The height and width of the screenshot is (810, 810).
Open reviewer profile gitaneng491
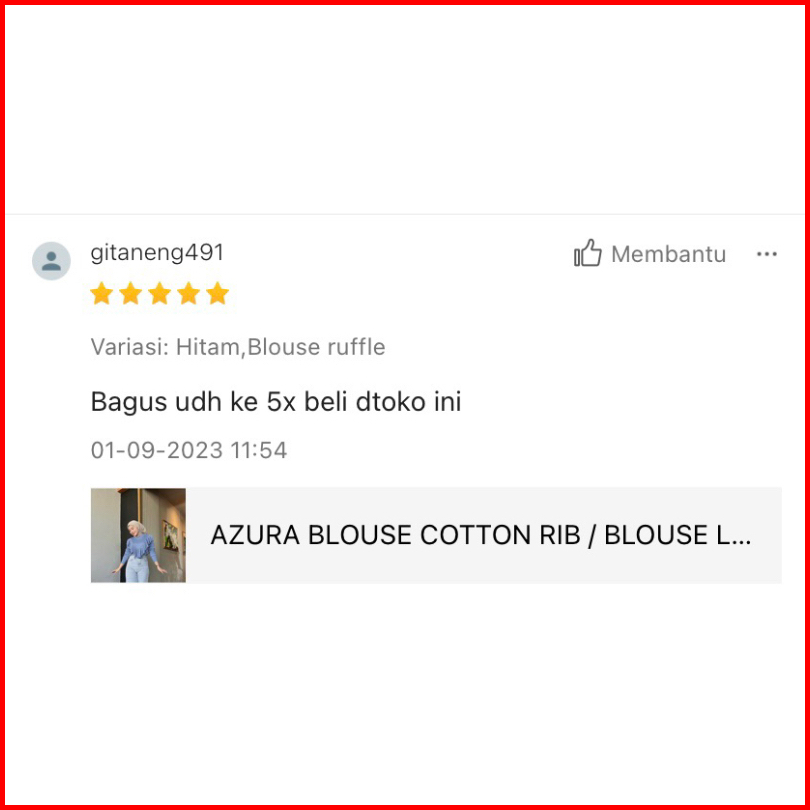tap(157, 253)
